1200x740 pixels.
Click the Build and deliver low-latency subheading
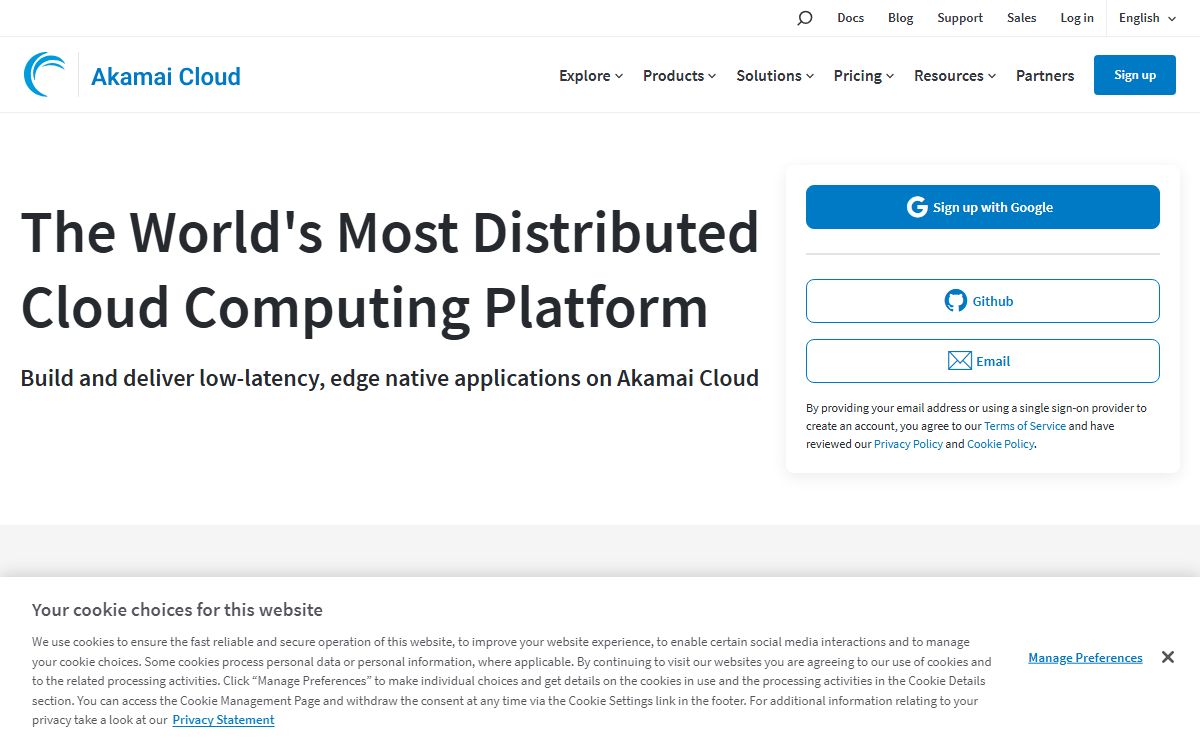(x=390, y=378)
